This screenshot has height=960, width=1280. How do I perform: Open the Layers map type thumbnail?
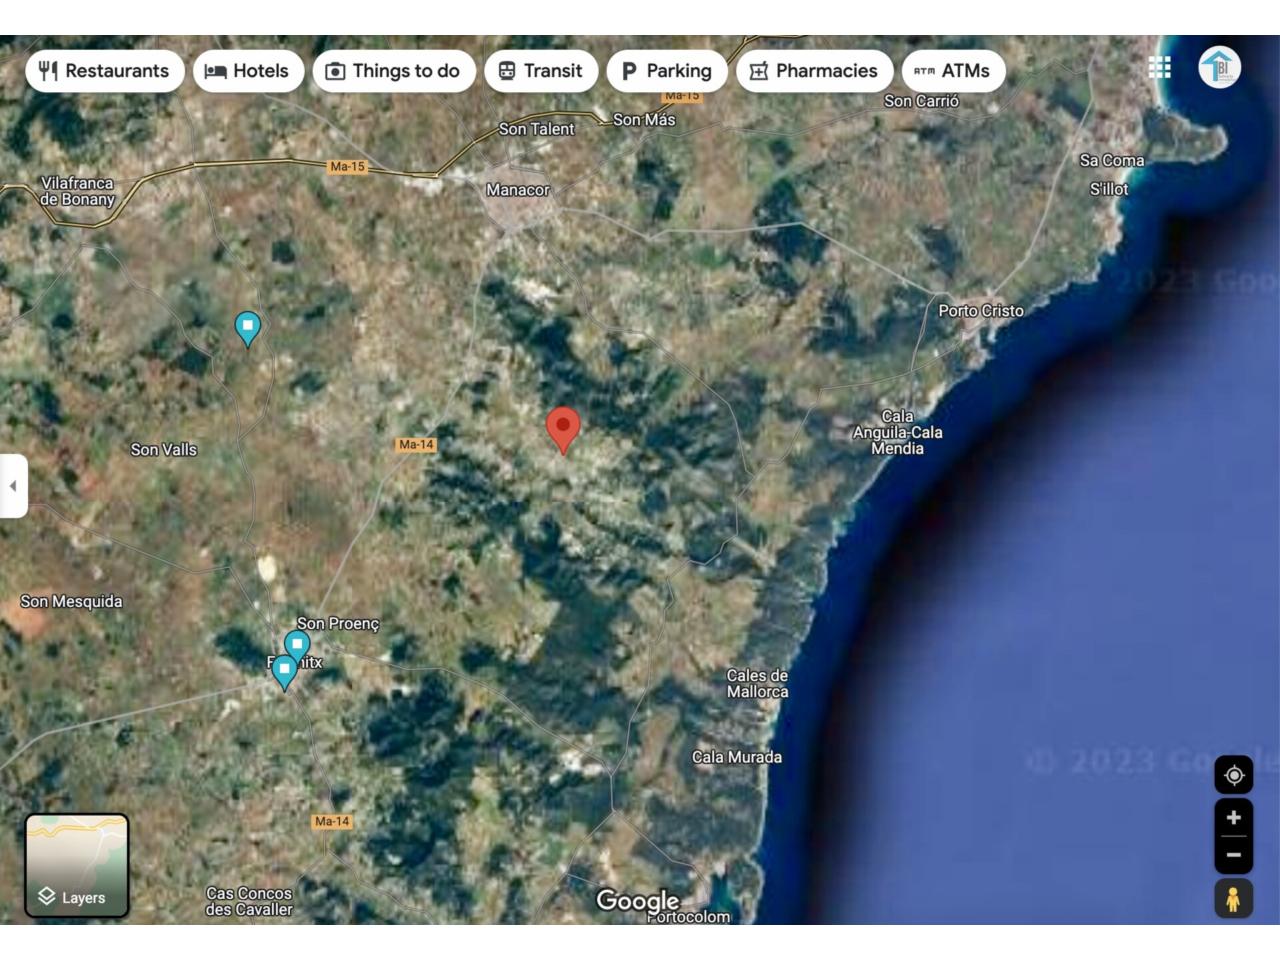pos(77,866)
